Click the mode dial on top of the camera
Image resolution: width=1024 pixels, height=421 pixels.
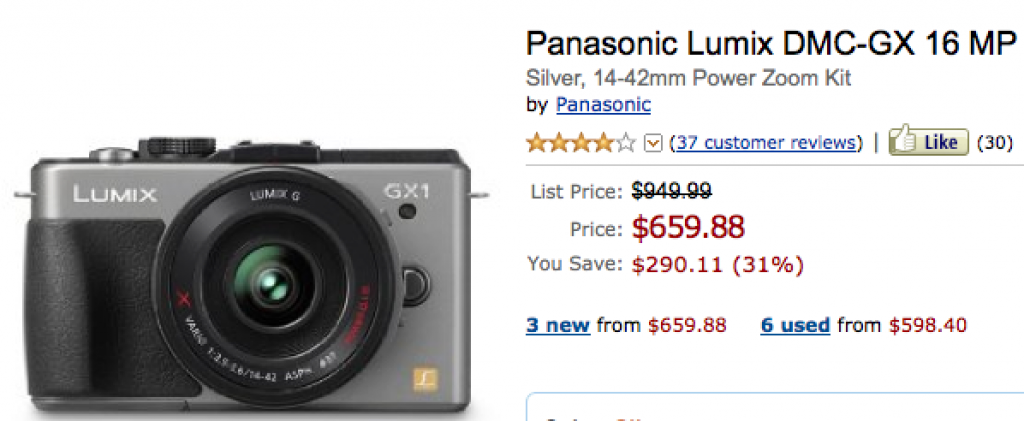pos(177,146)
